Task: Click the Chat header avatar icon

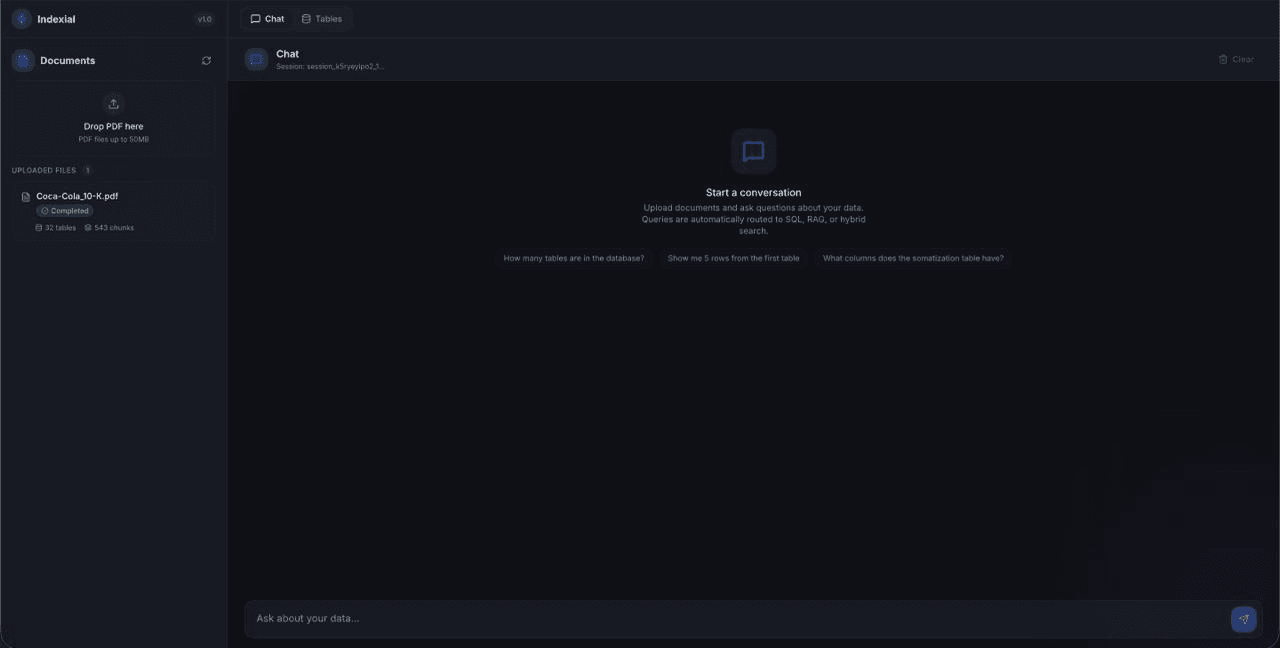Action: coord(256,60)
